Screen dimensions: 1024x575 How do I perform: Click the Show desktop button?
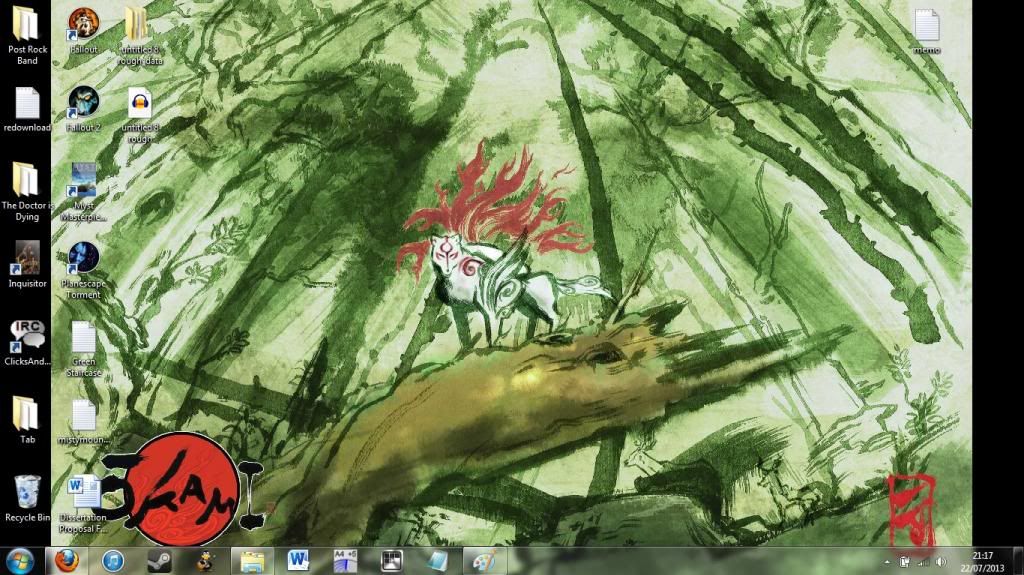click(x=1017, y=561)
